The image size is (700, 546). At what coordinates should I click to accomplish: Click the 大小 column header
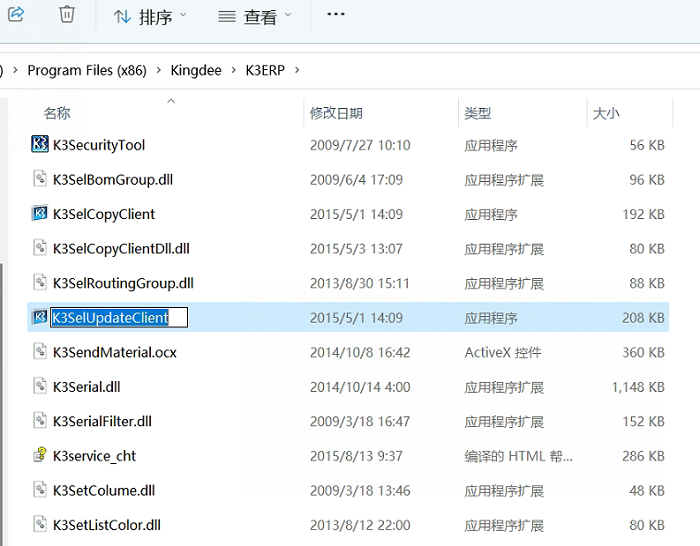(606, 114)
